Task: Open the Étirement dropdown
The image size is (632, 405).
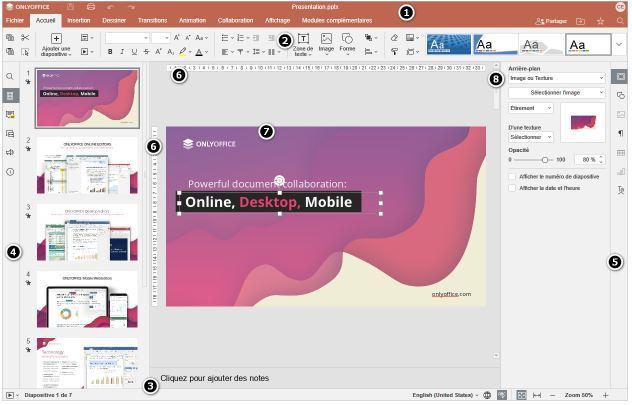Action: point(530,108)
